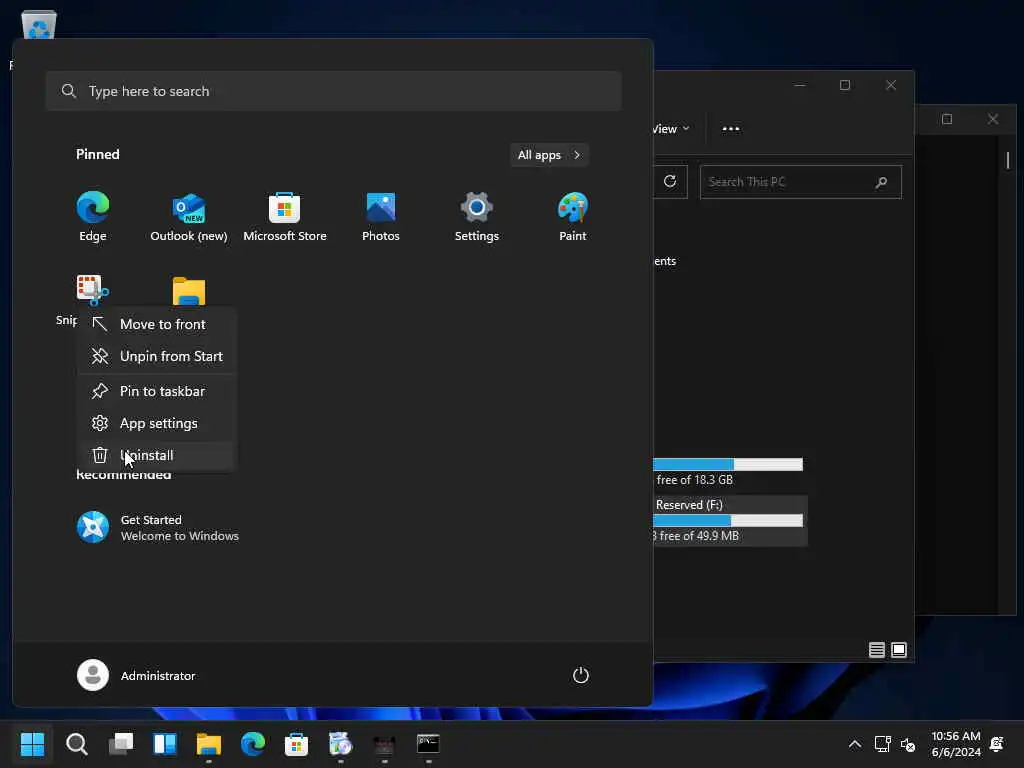Choose Unpin from Start

click(x=156, y=356)
